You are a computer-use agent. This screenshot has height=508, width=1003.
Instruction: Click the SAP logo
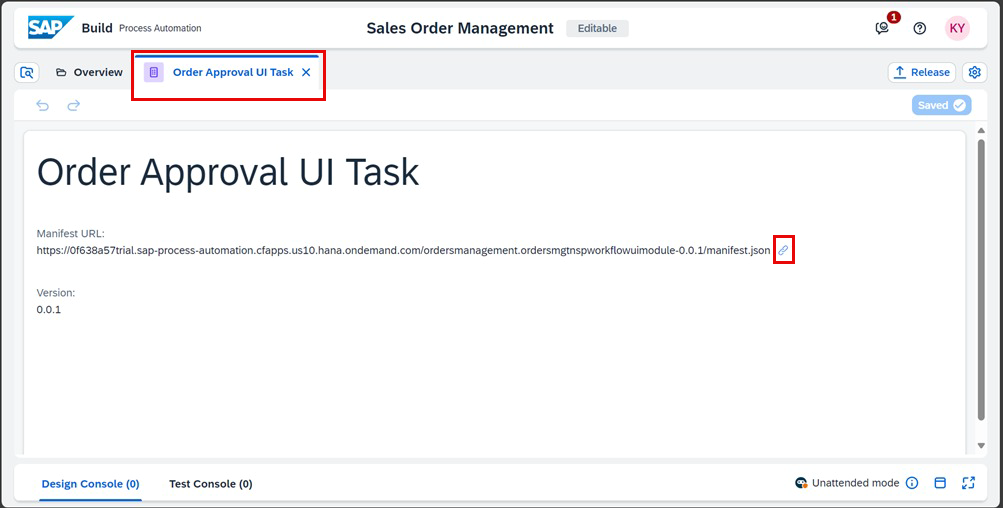click(51, 28)
